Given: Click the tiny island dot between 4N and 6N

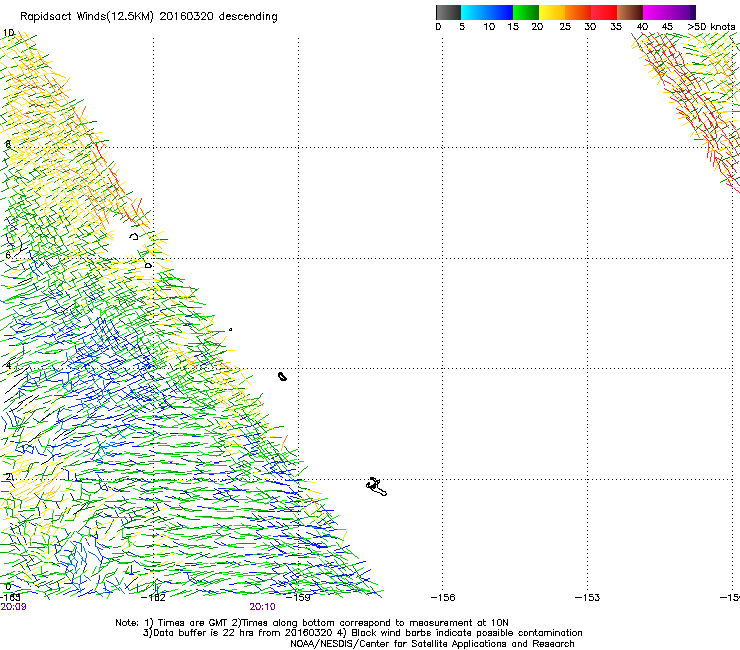Looking at the screenshot, I should (230, 329).
